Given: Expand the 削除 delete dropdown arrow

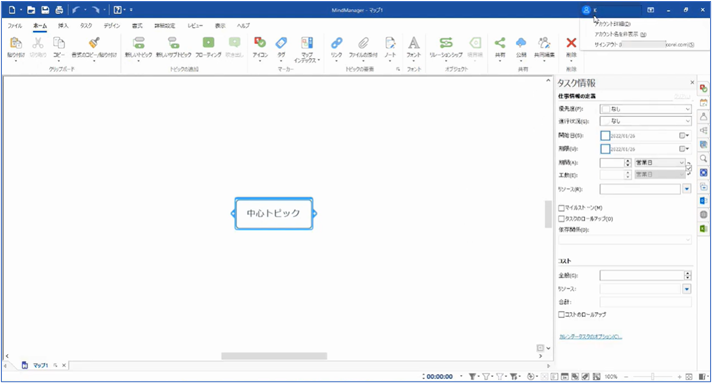Looking at the screenshot, I should coord(571,61).
